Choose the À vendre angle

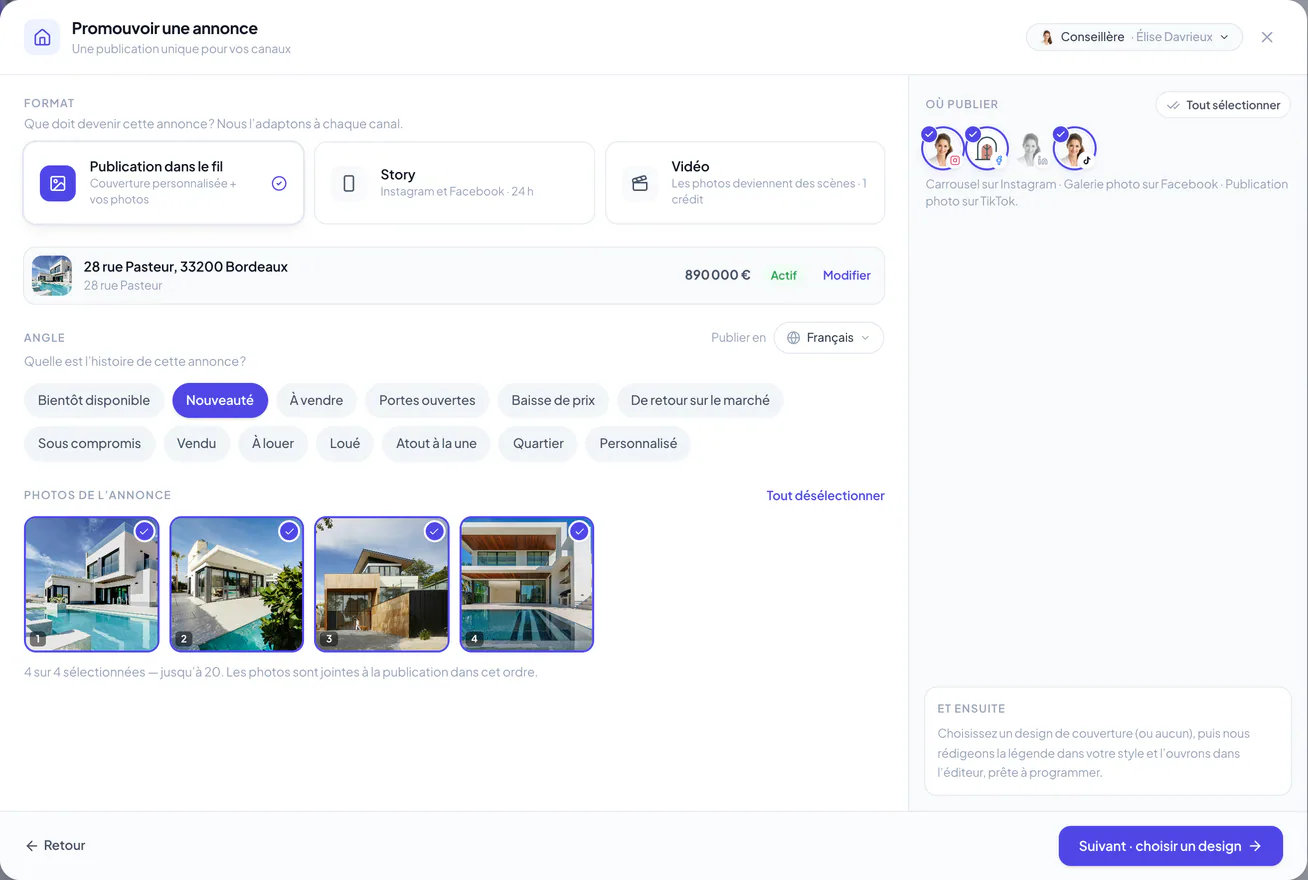click(316, 401)
